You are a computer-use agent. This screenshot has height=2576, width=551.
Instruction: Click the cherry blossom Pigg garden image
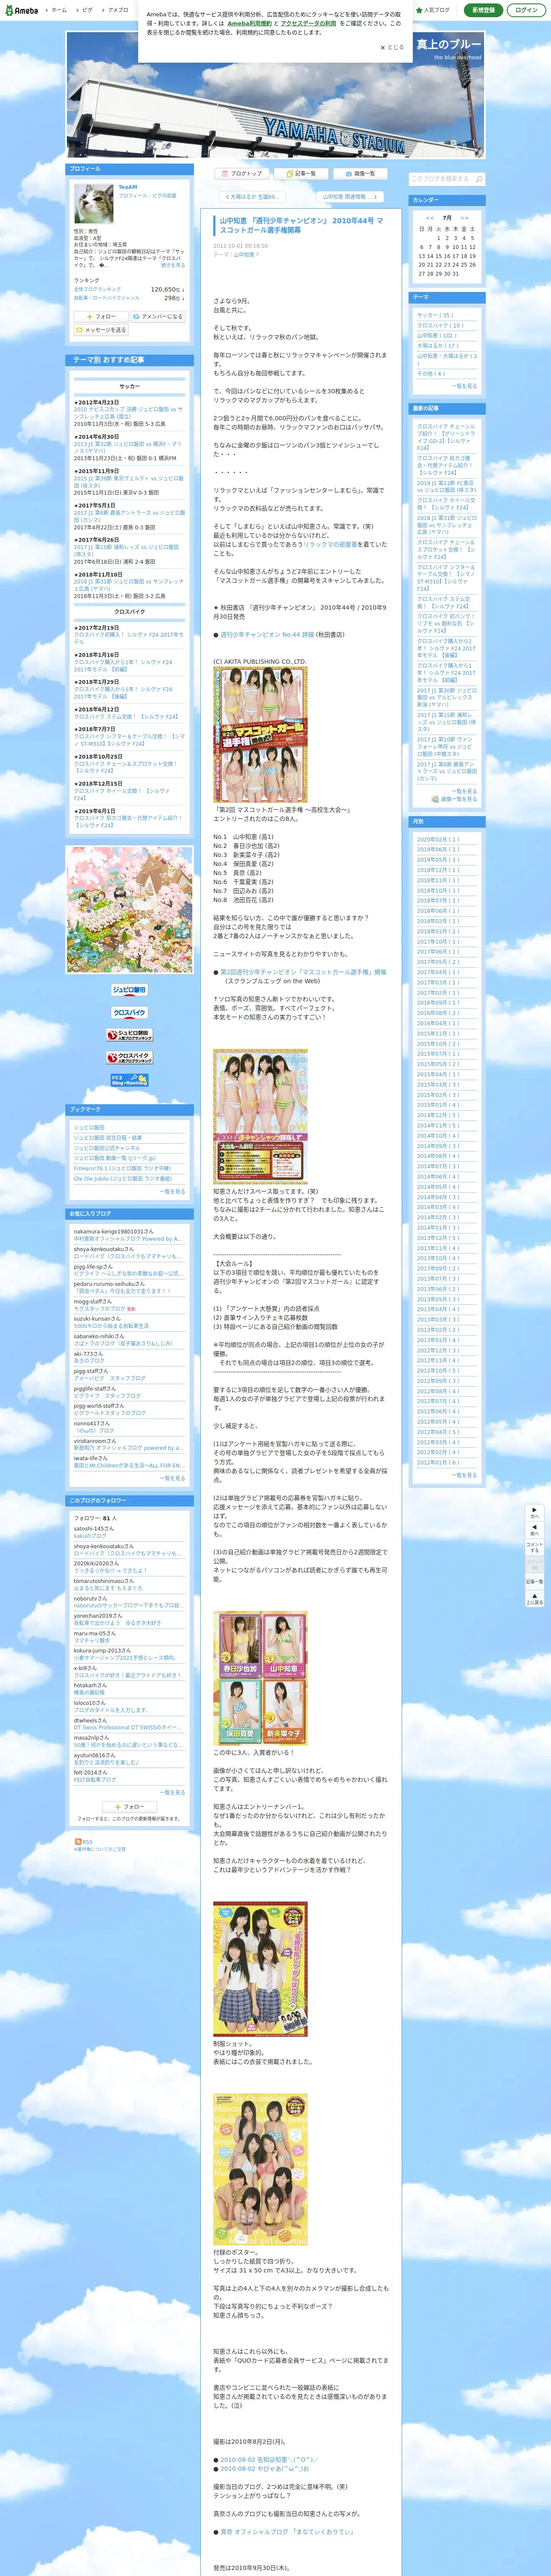tap(130, 910)
